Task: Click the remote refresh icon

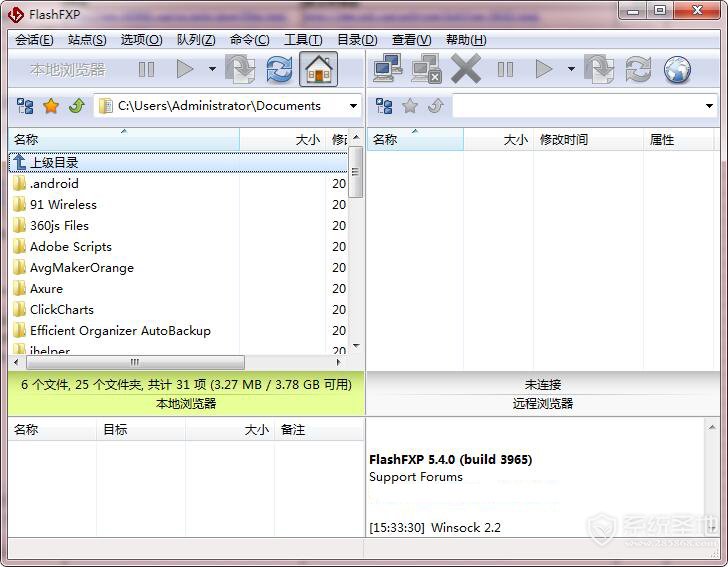Action: (638, 69)
